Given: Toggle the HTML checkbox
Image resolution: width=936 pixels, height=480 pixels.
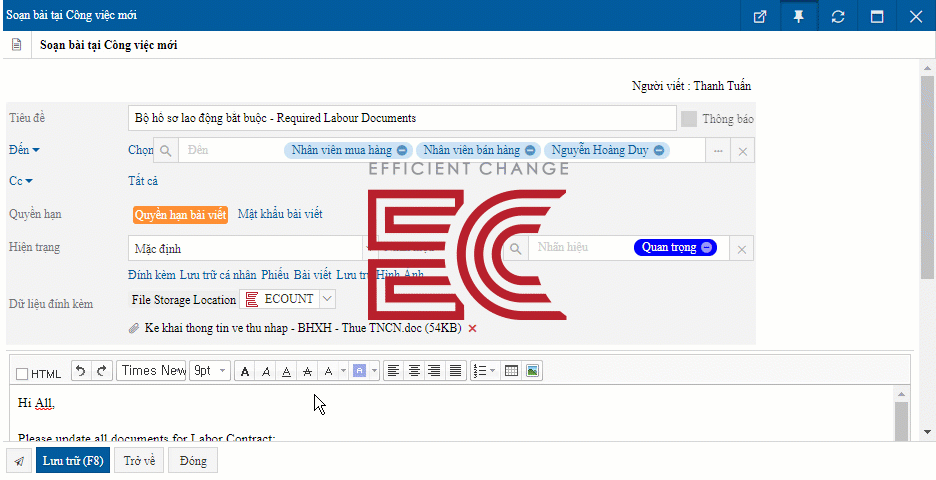Looking at the screenshot, I should tap(22, 374).
